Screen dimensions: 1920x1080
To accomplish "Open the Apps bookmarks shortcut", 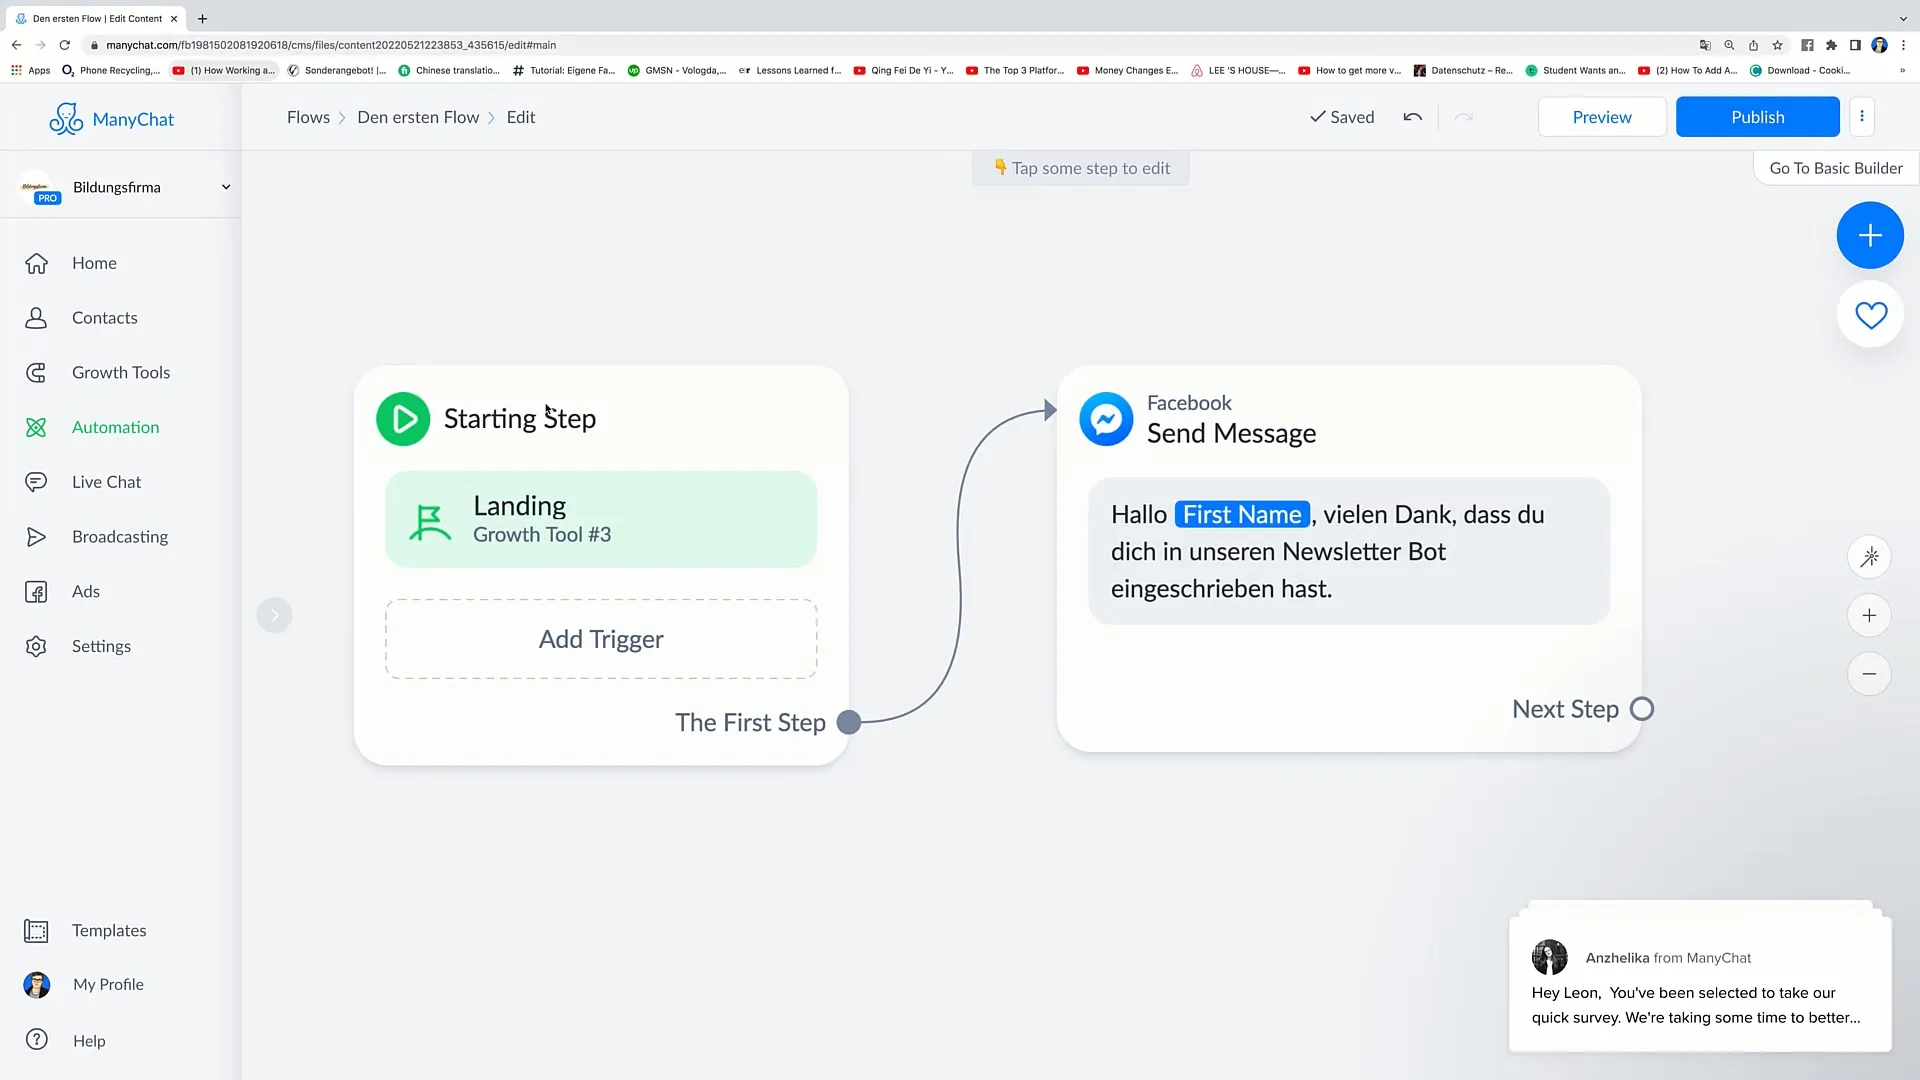I will pyautogui.click(x=30, y=70).
